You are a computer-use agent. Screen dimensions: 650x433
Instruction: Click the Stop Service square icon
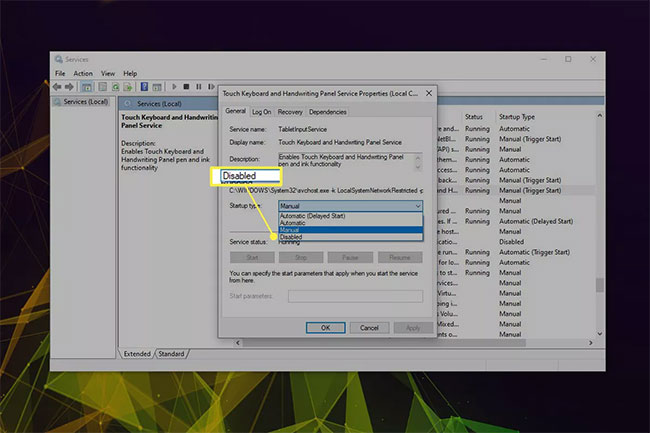(x=186, y=87)
